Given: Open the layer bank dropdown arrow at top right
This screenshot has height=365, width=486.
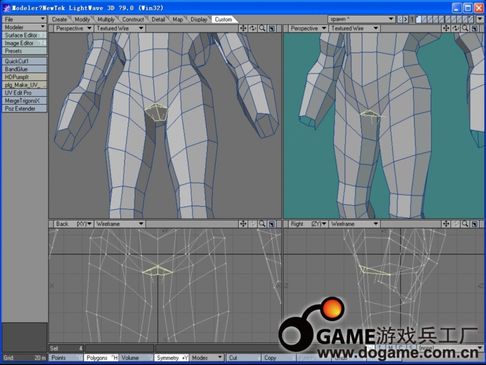Looking at the screenshot, I should tap(480, 19).
